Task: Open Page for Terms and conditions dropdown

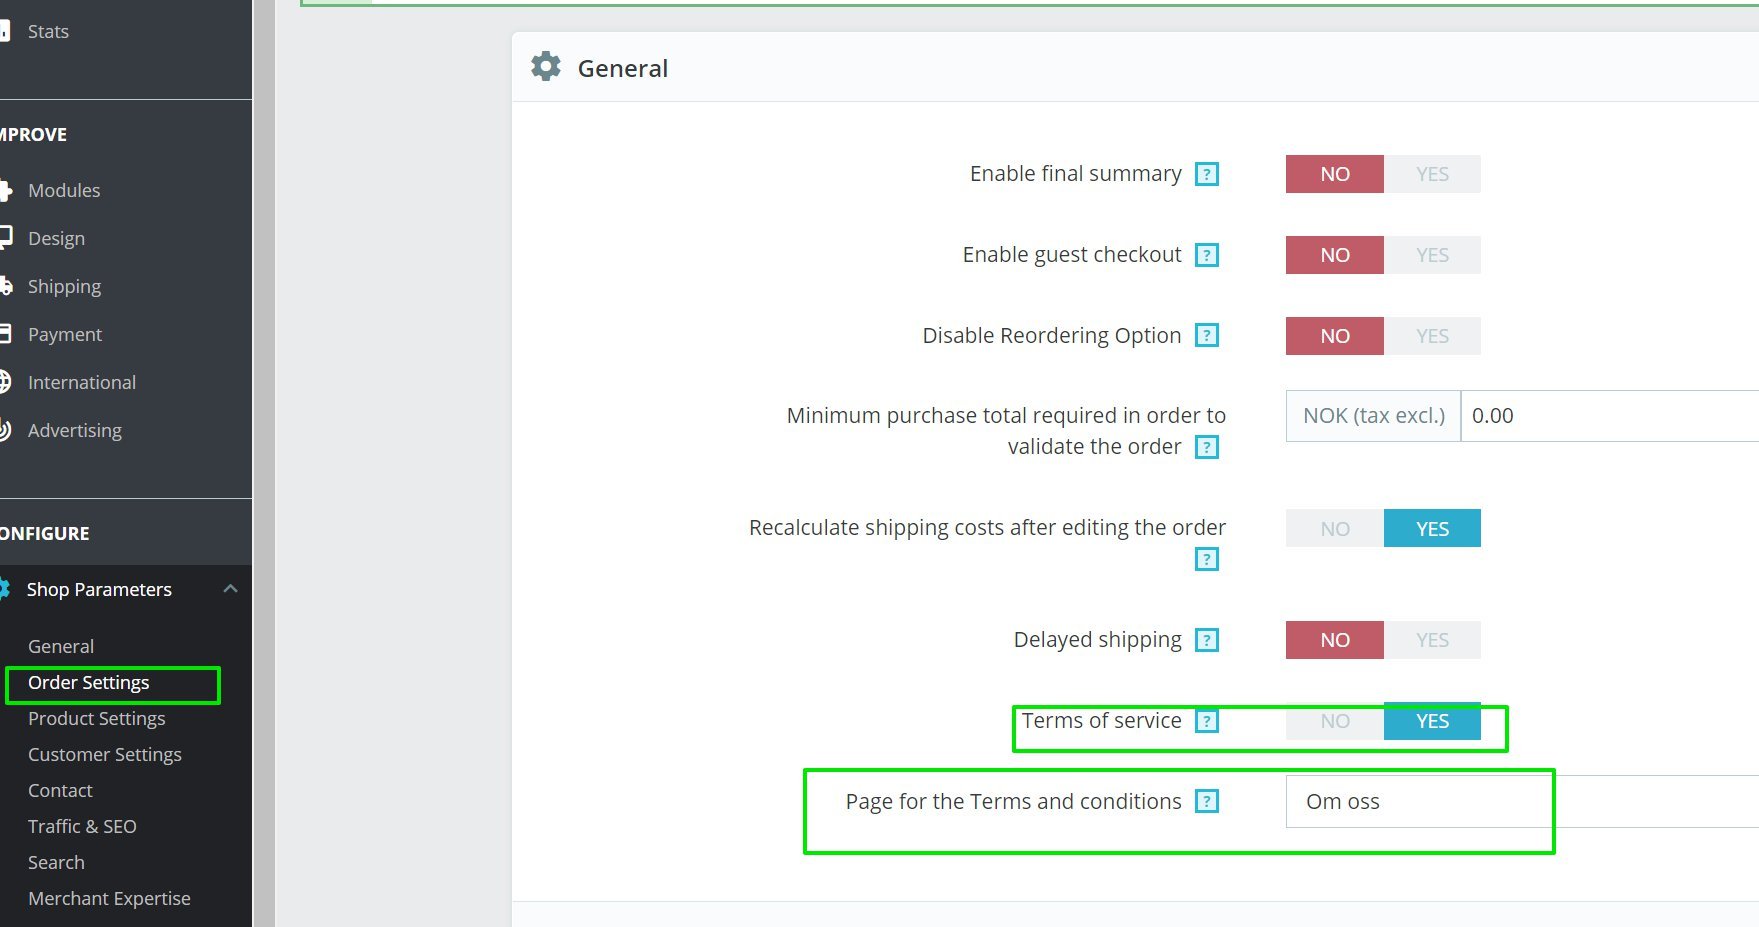Action: [1520, 802]
